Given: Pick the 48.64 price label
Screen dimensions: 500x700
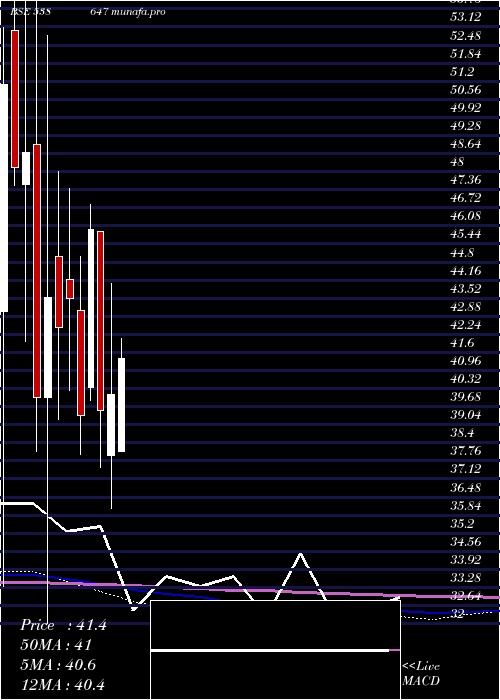Looking at the screenshot, I should click(x=466, y=144).
